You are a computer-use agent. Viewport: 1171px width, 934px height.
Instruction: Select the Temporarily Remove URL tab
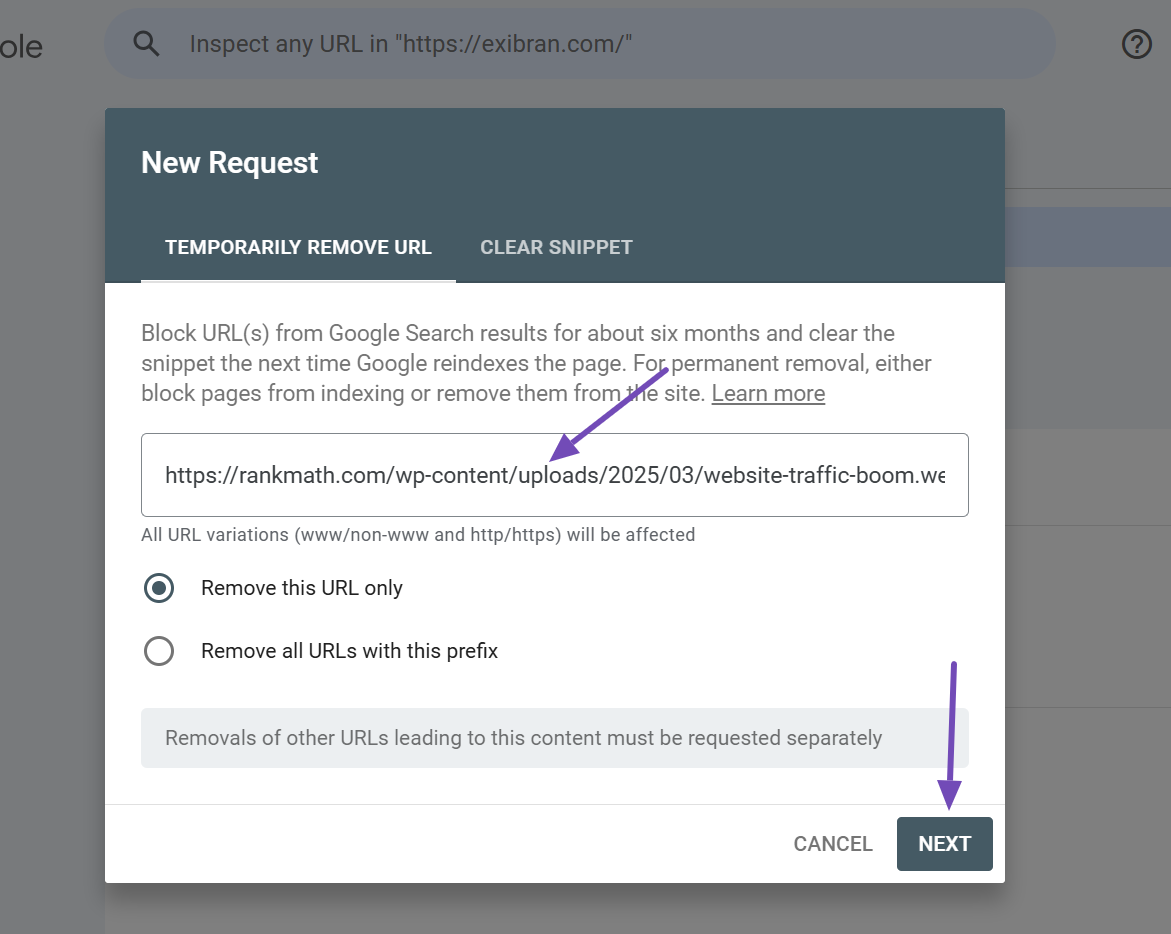click(298, 247)
